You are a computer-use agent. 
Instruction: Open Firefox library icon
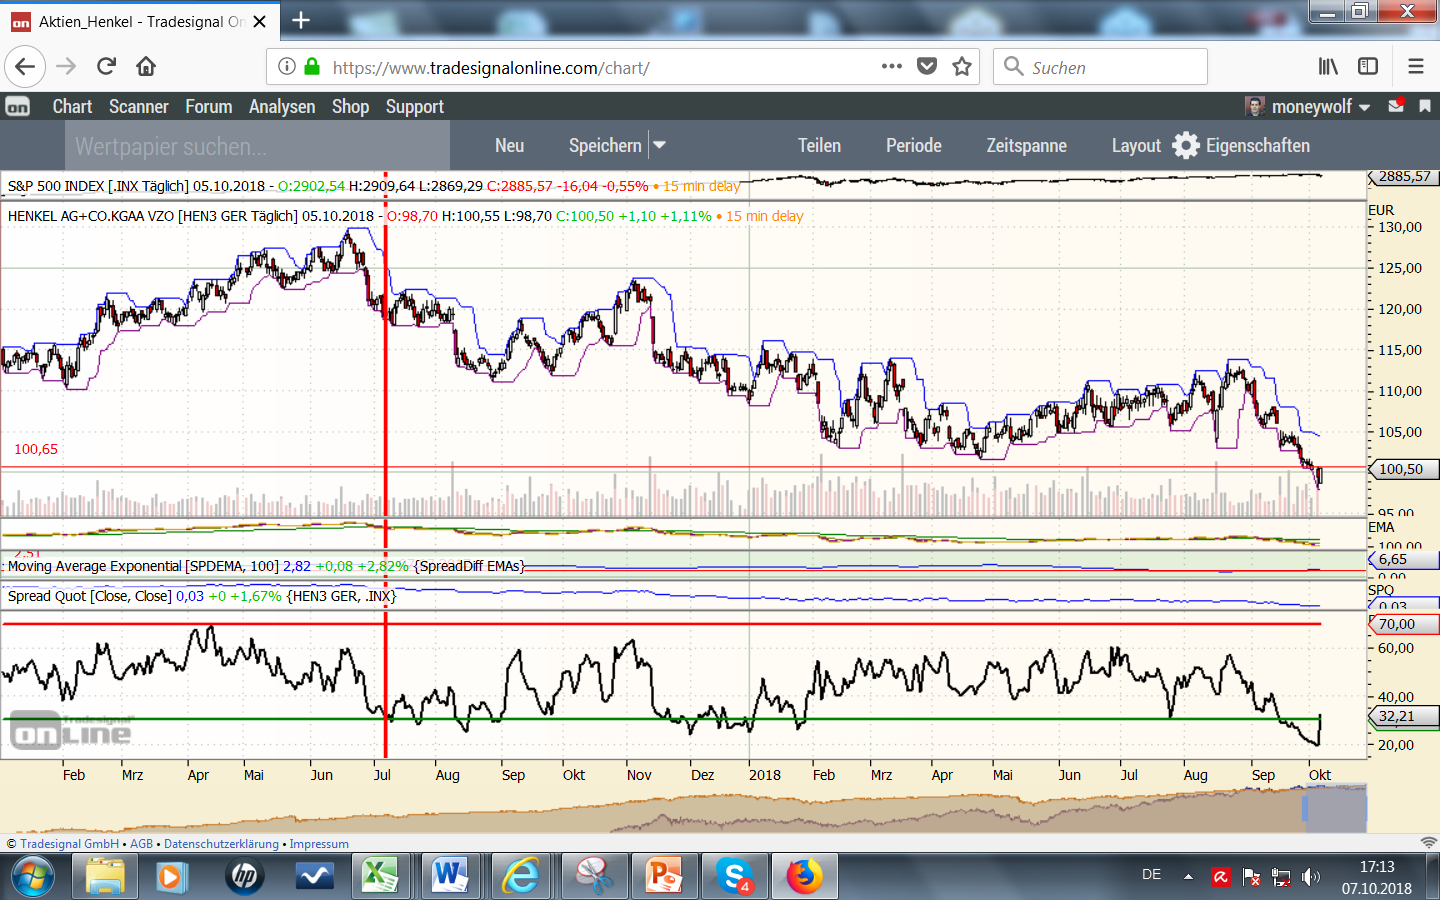(x=1328, y=67)
